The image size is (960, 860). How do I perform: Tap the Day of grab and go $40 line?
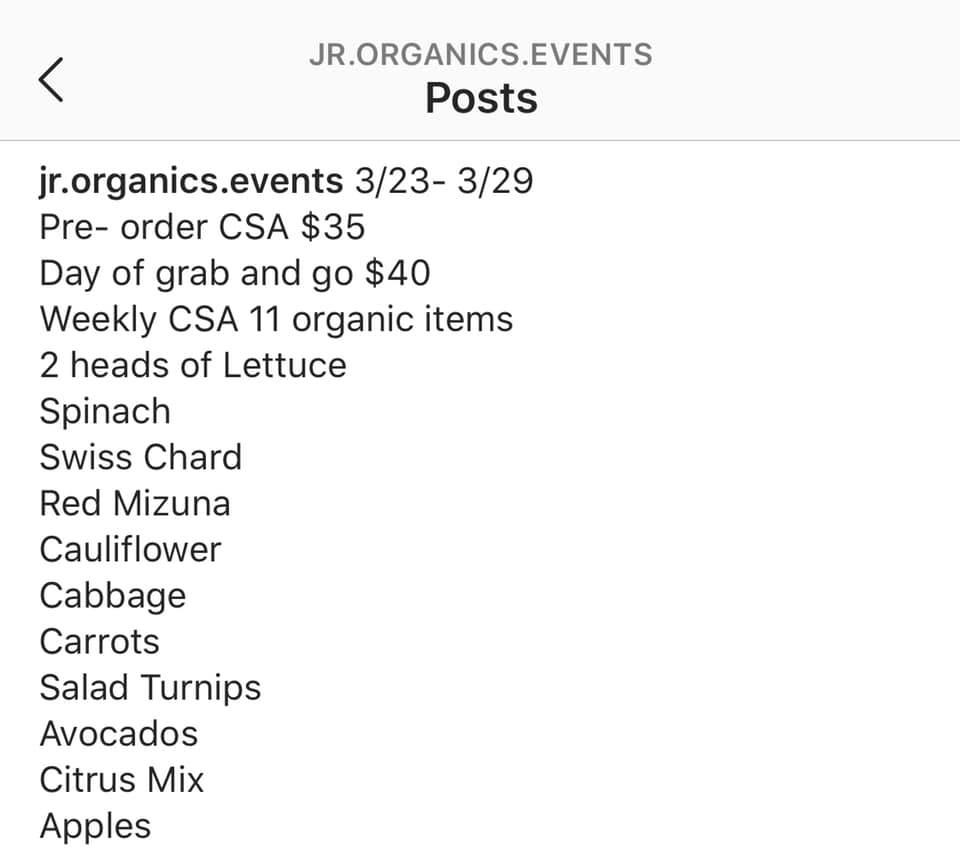pyautogui.click(x=235, y=273)
